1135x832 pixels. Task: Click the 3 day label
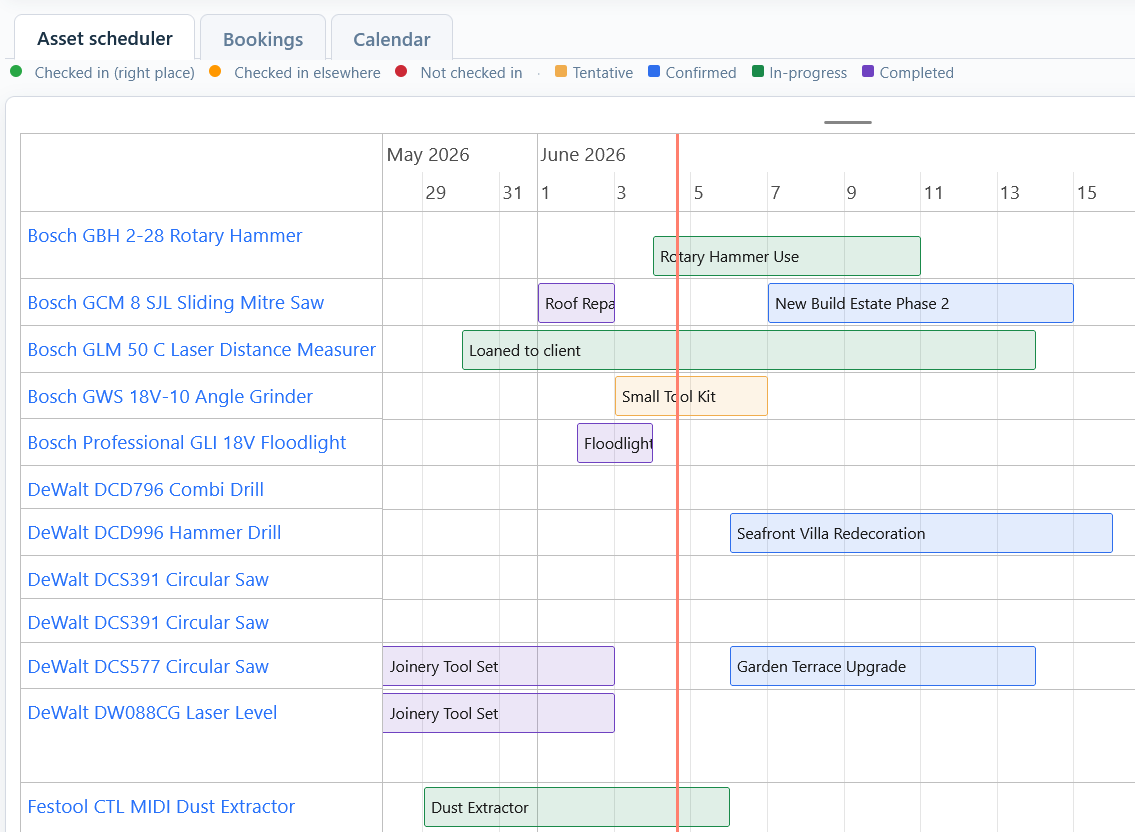pos(621,193)
